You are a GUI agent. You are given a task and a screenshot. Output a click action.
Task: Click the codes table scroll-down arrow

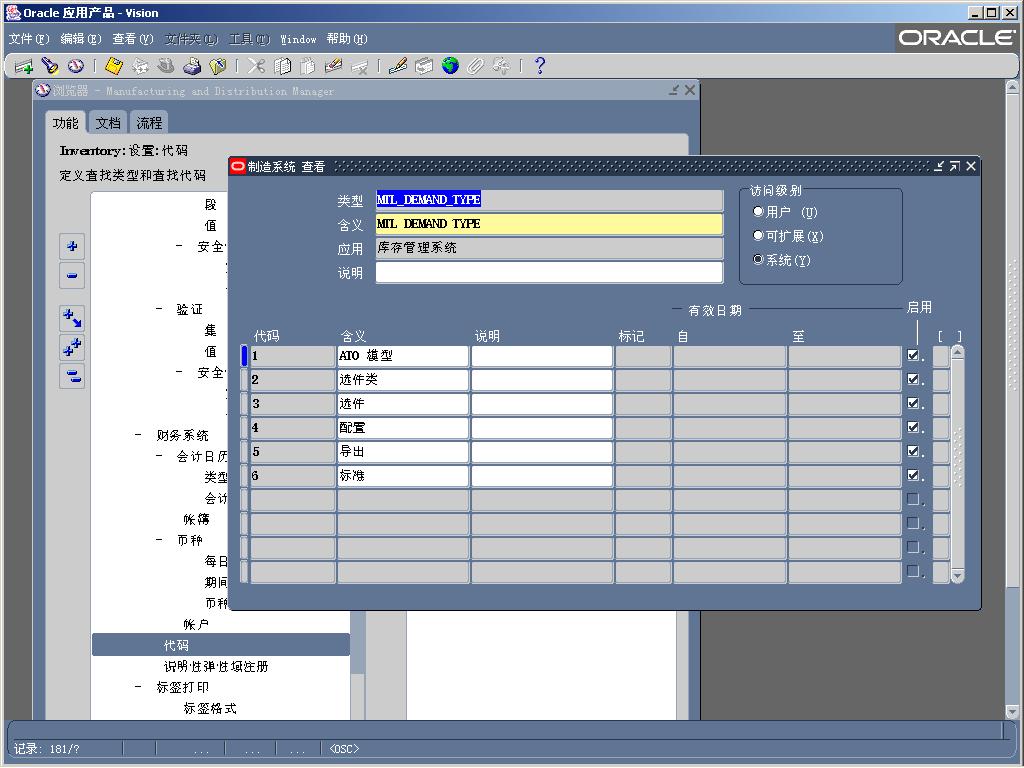pos(957,575)
